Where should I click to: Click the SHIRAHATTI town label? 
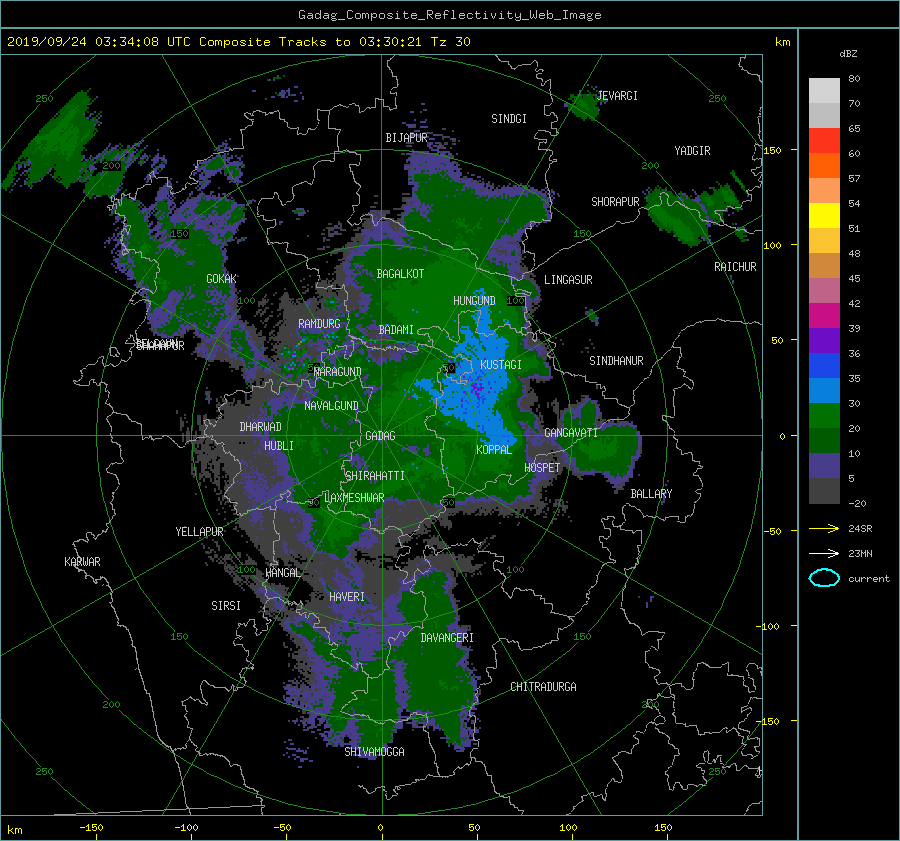[375, 476]
